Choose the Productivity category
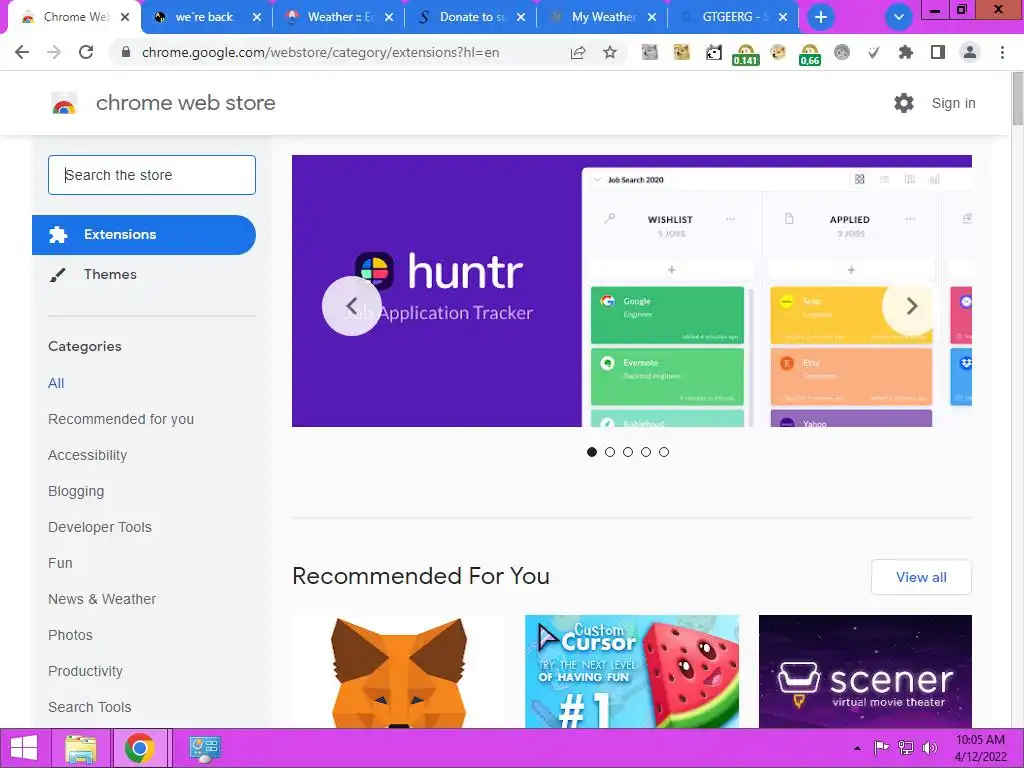This screenshot has width=1024, height=768. (x=86, y=671)
